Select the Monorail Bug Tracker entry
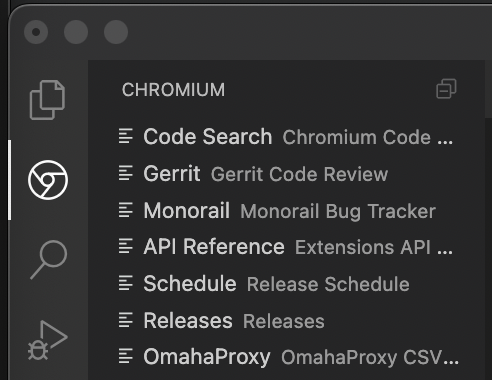 pos(286,210)
